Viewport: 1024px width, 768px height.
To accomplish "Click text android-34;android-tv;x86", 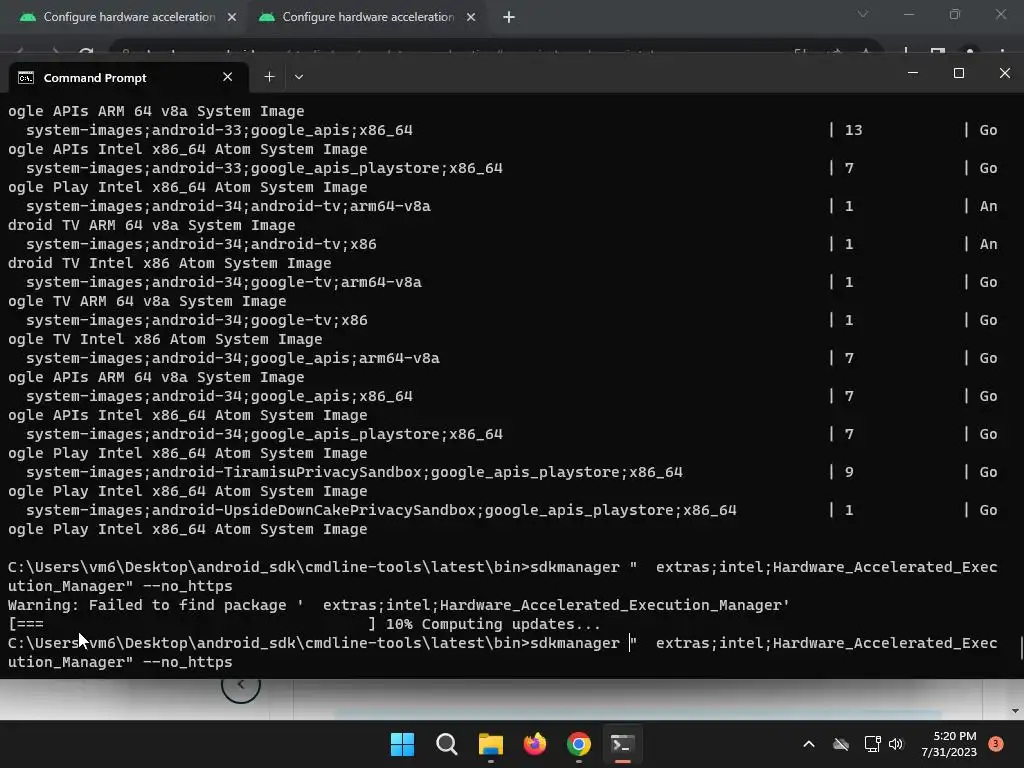I will (264, 244).
